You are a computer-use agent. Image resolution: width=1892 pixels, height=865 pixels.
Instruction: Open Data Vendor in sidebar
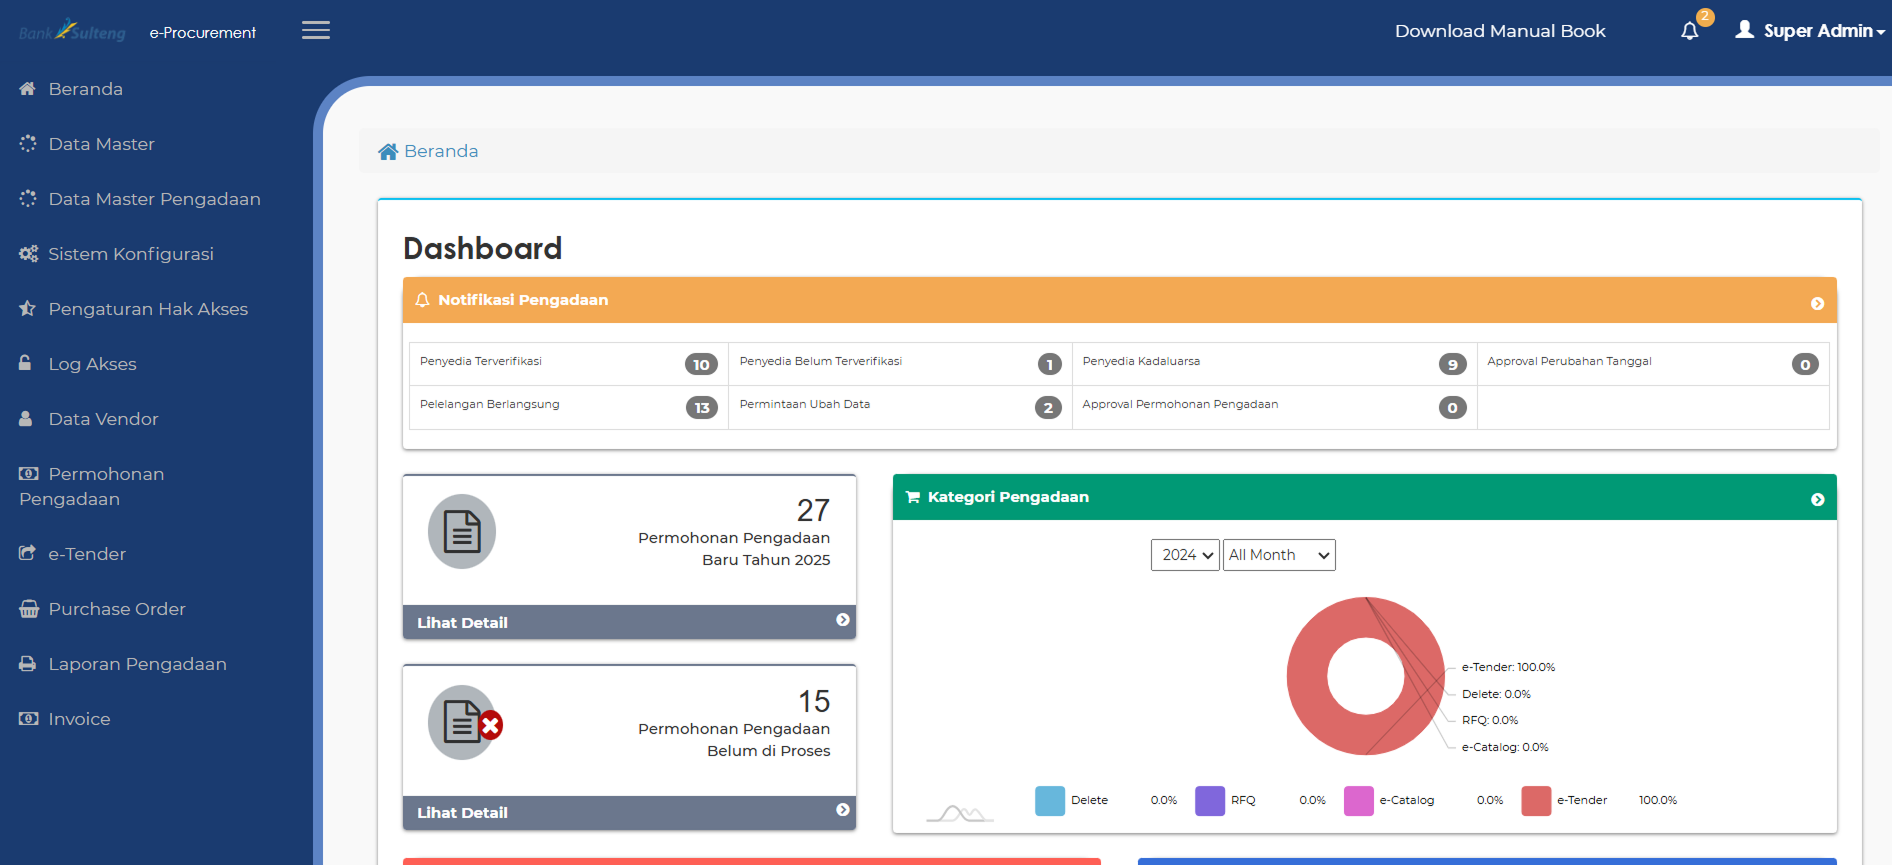tap(103, 419)
